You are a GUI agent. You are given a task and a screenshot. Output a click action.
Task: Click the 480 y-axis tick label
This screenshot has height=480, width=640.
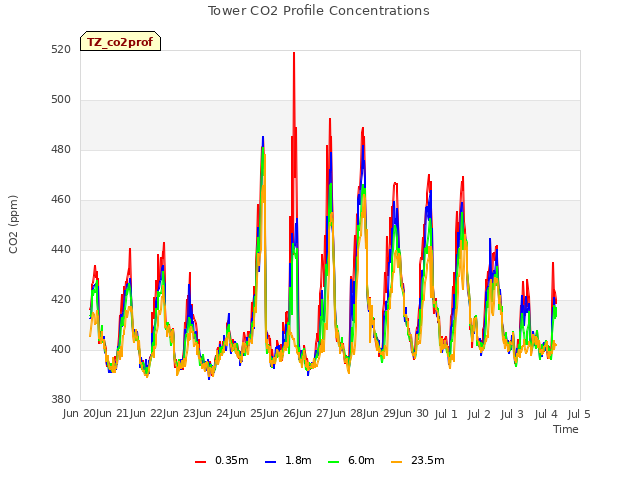(x=61, y=149)
